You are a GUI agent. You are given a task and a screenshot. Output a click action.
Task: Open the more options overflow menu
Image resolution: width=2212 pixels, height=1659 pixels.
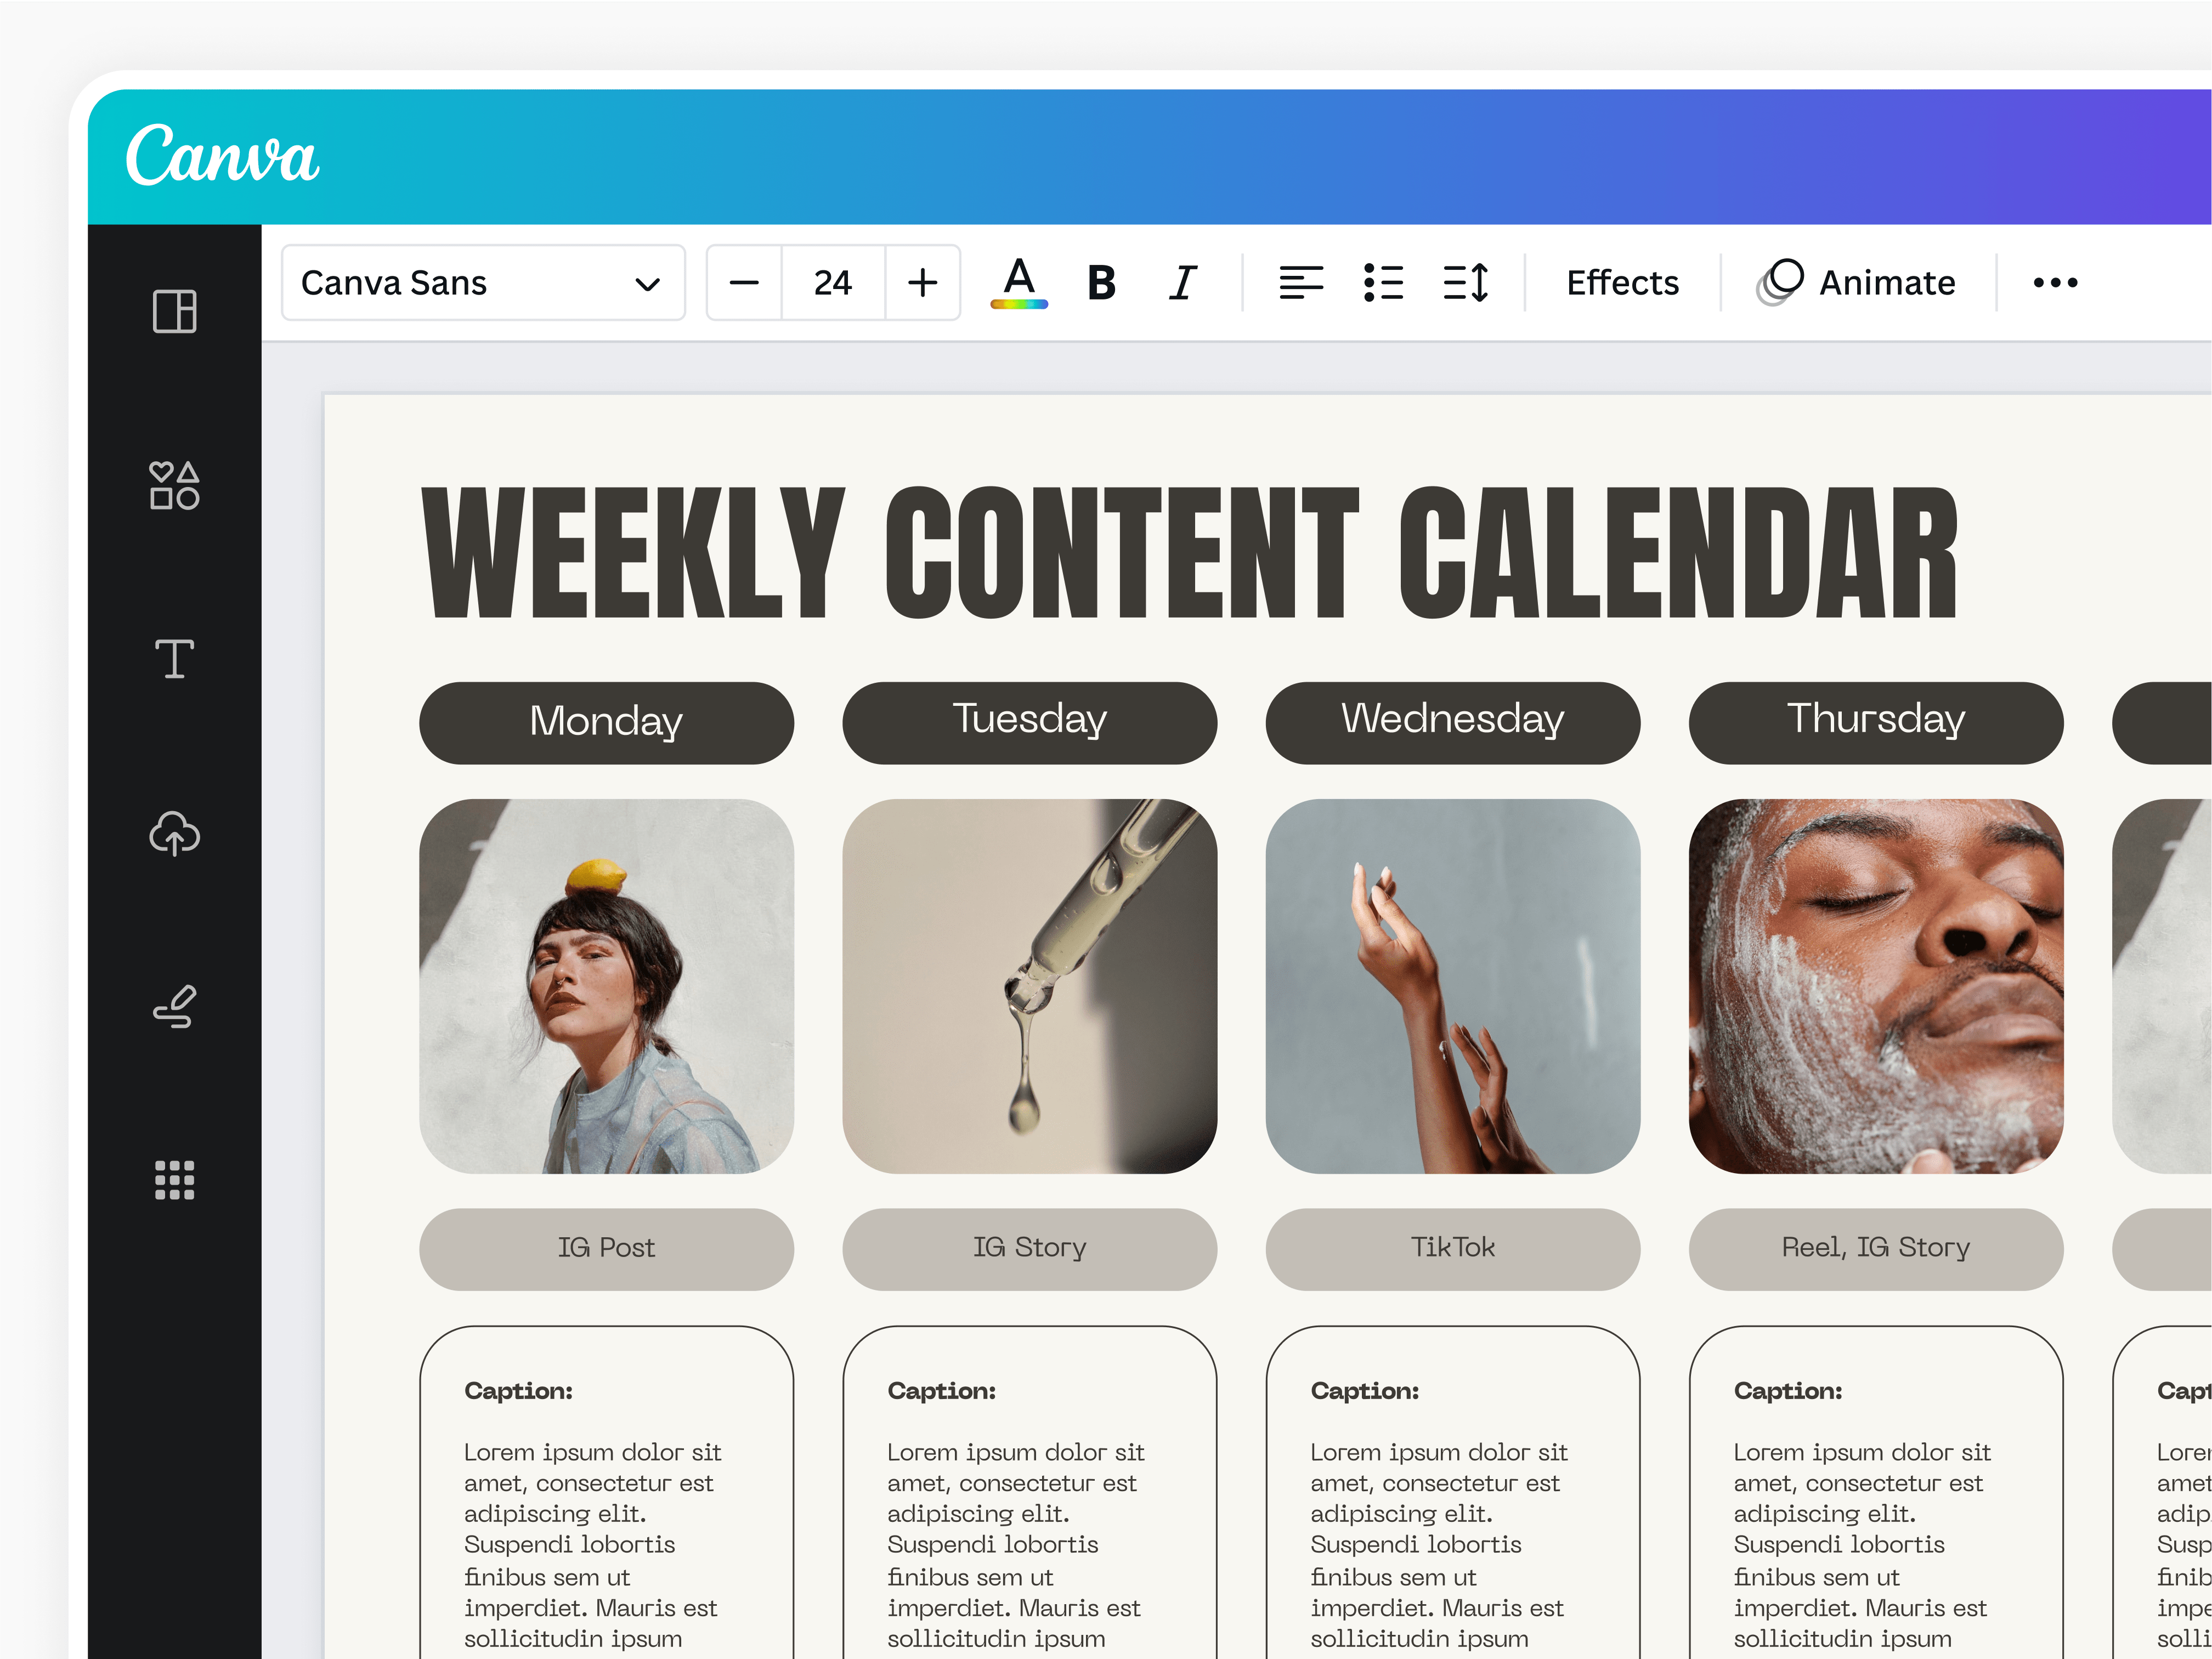click(2054, 283)
